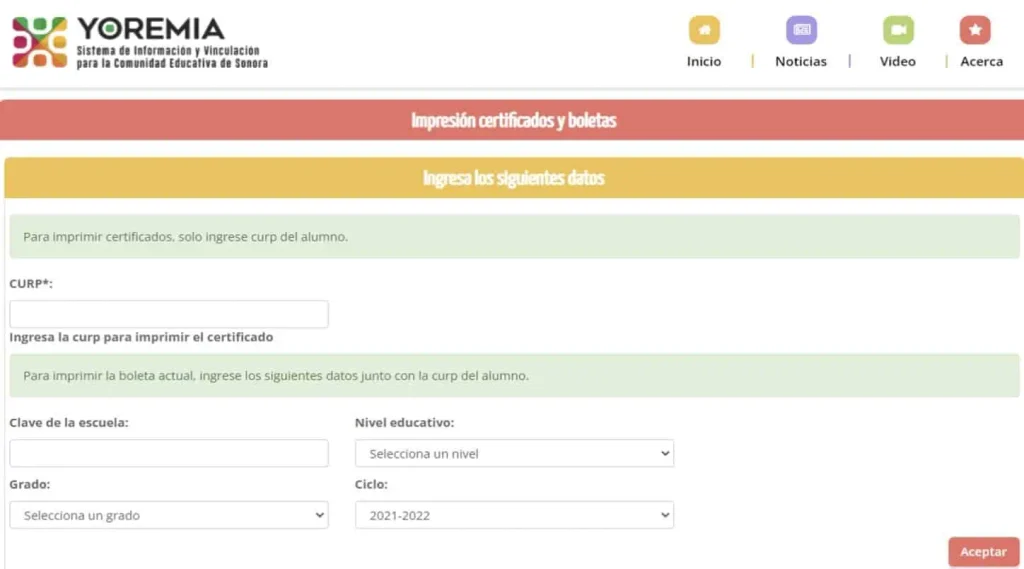
Task: Click the YOREMIA title text
Action: click(x=151, y=29)
